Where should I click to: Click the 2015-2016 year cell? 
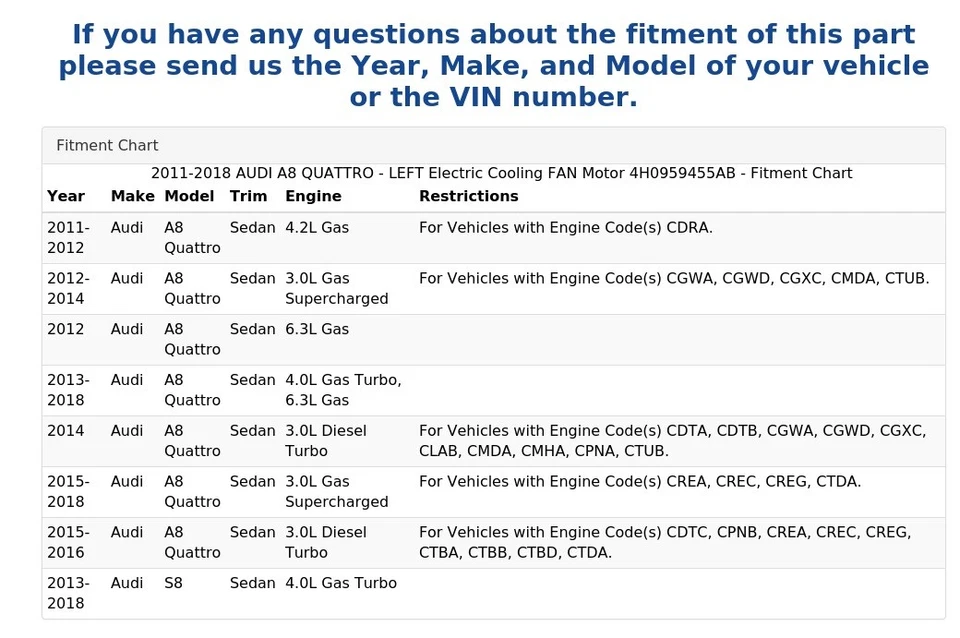click(68, 542)
